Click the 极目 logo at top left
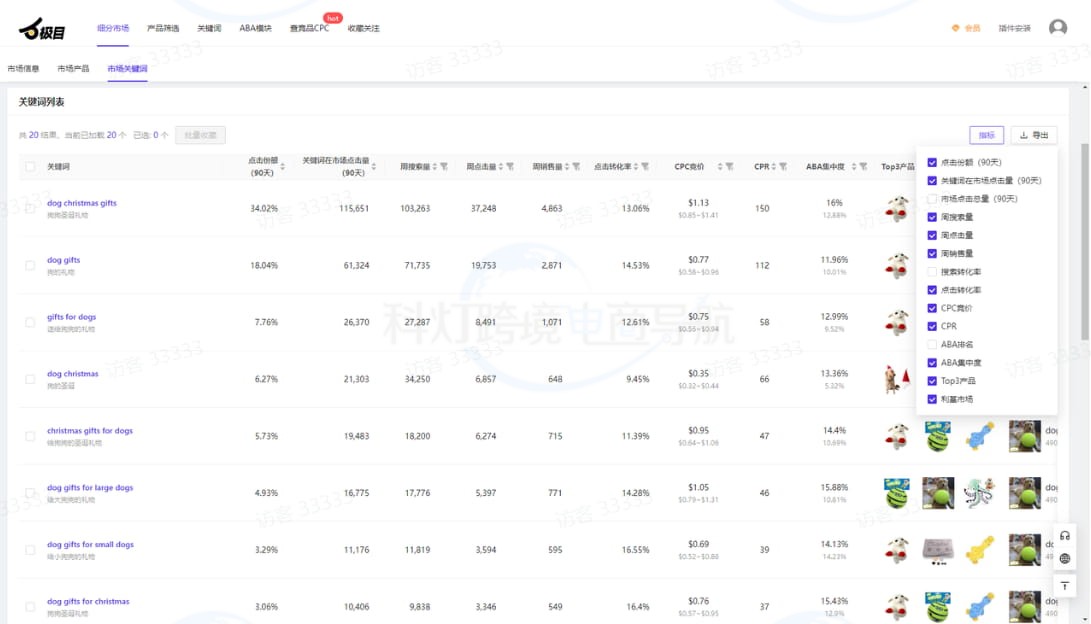Viewport: 1091px width, 624px height. tap(42, 30)
